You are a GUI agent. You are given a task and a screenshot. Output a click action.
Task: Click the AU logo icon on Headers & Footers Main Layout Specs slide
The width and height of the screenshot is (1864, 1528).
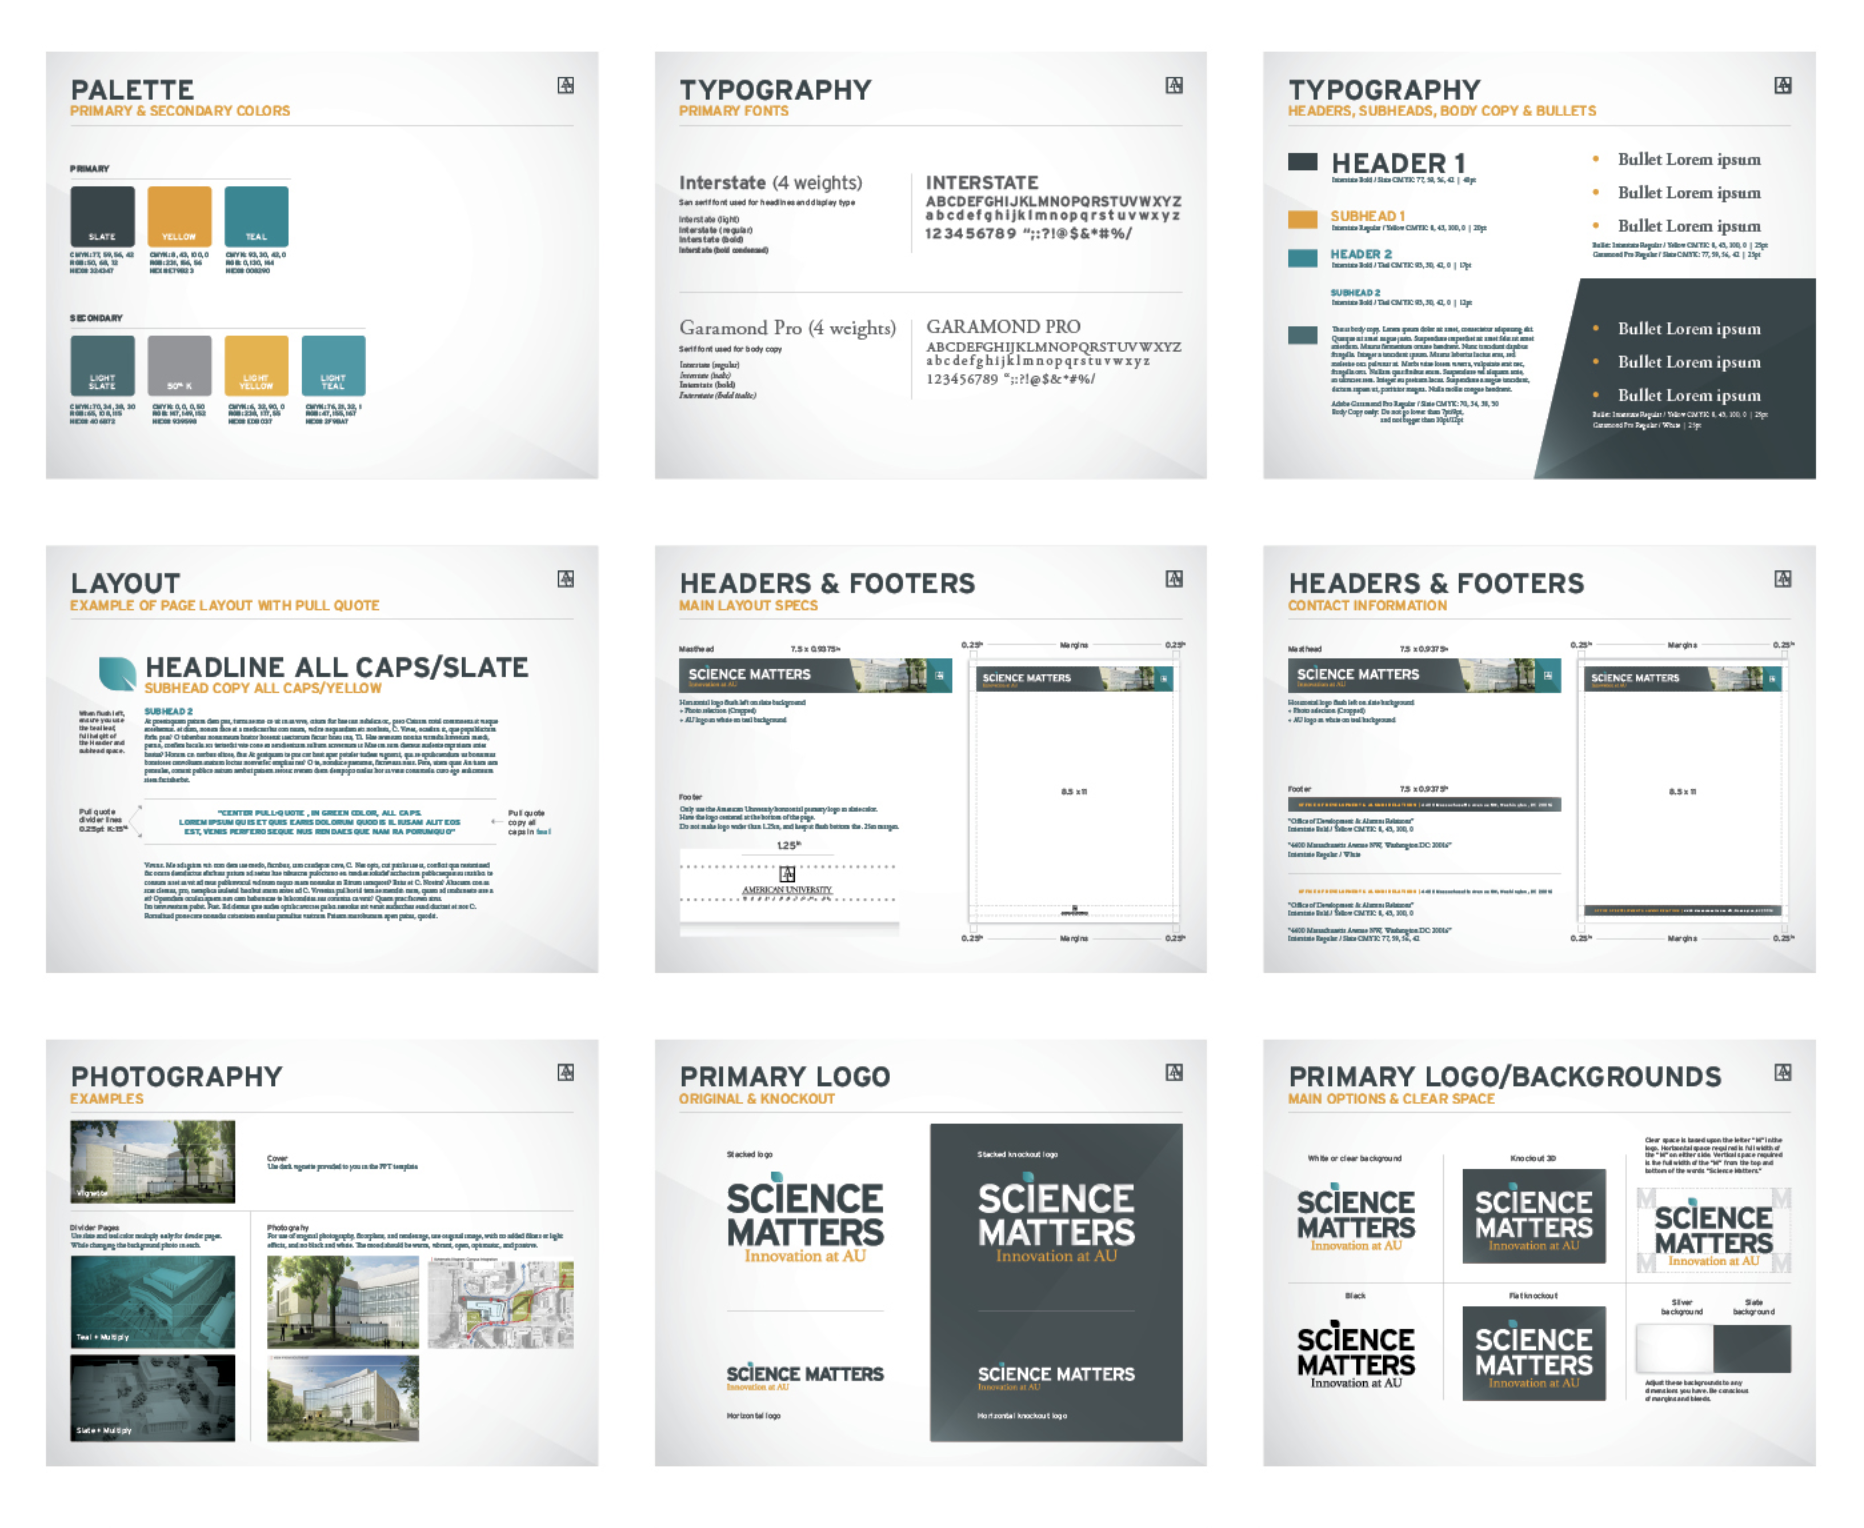point(1174,579)
